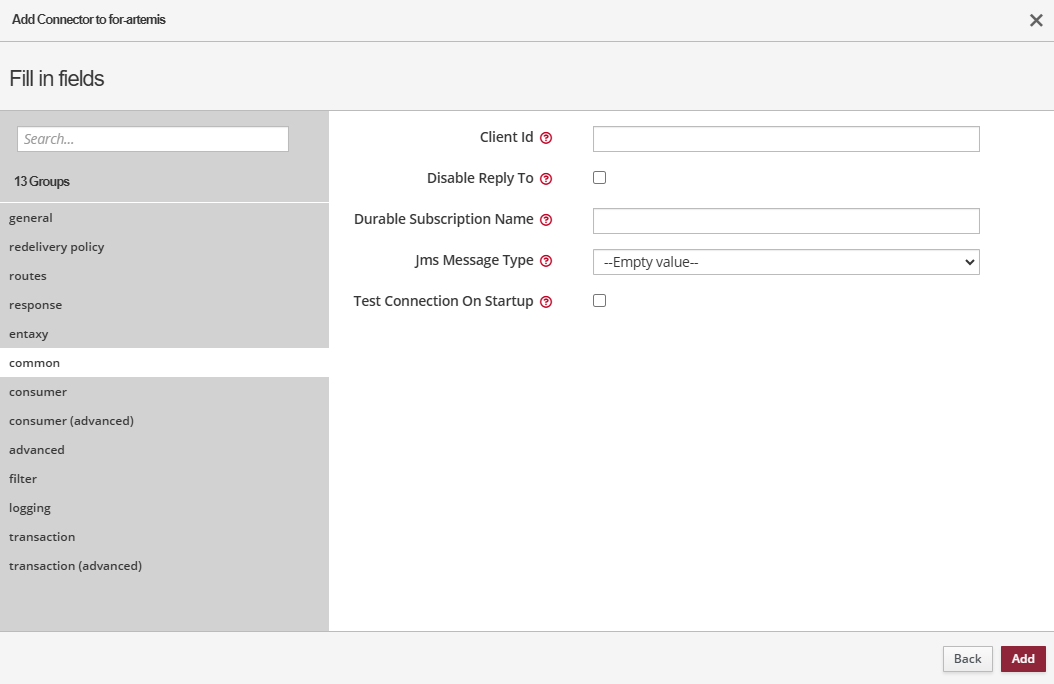Go to the consumer (advanced) group

point(72,421)
